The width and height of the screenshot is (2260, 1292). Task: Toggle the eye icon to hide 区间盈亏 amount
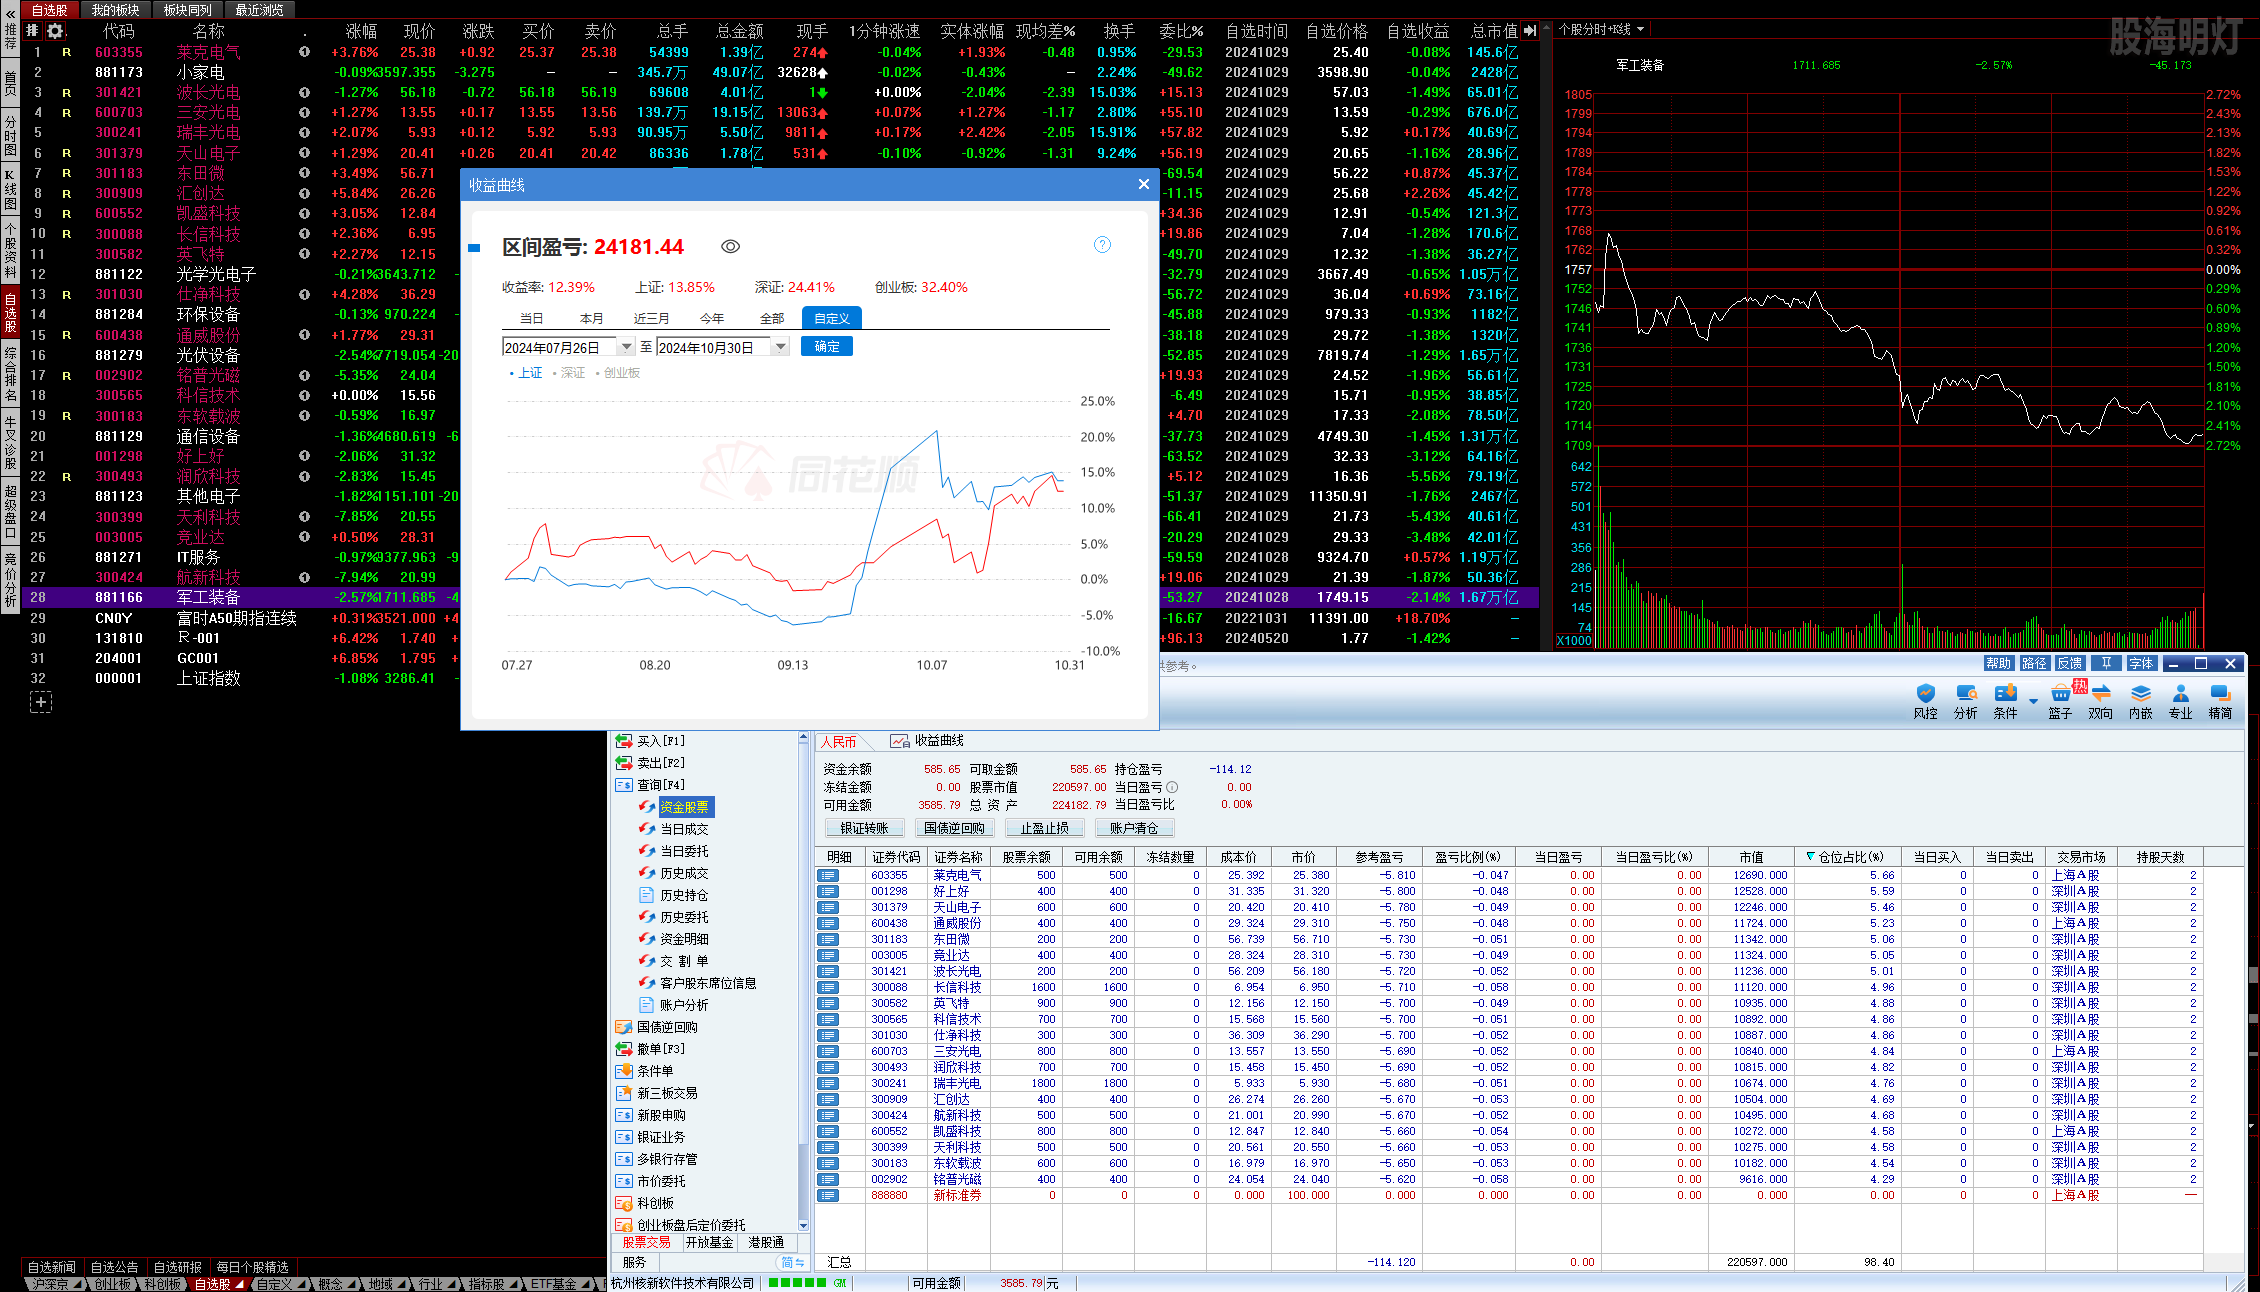pyautogui.click(x=731, y=247)
